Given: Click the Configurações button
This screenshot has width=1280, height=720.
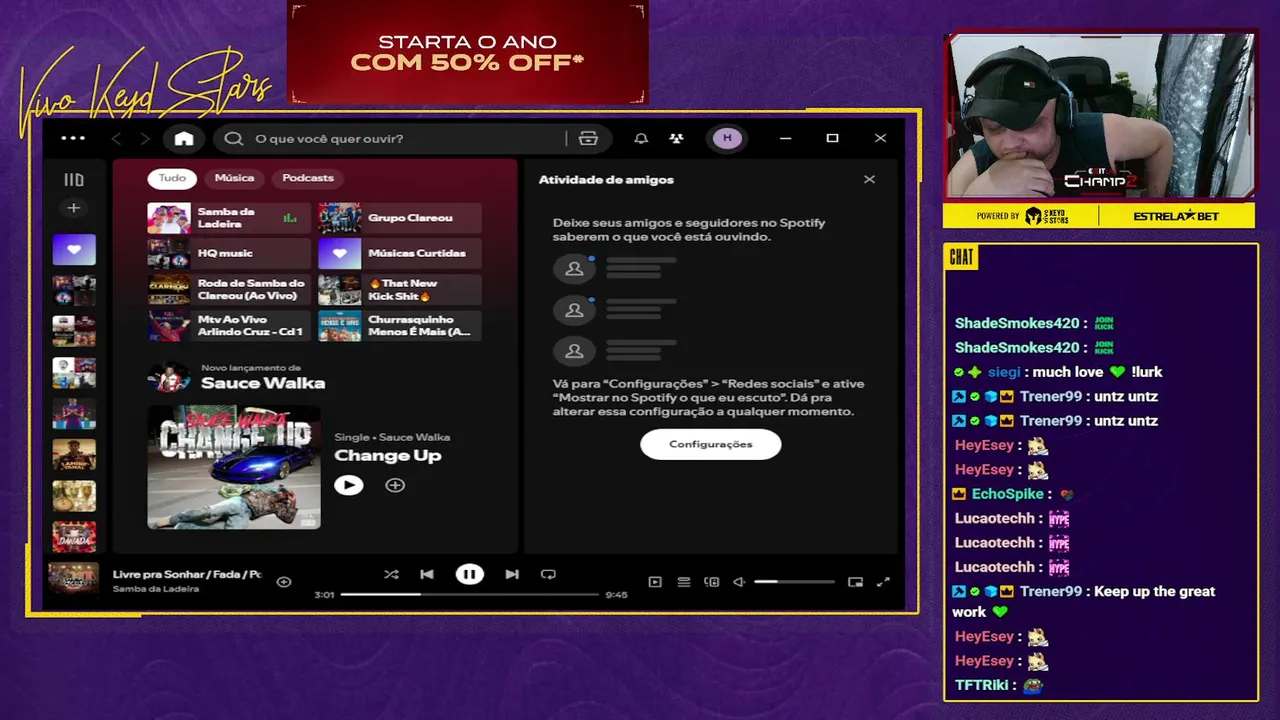Looking at the screenshot, I should (710, 444).
